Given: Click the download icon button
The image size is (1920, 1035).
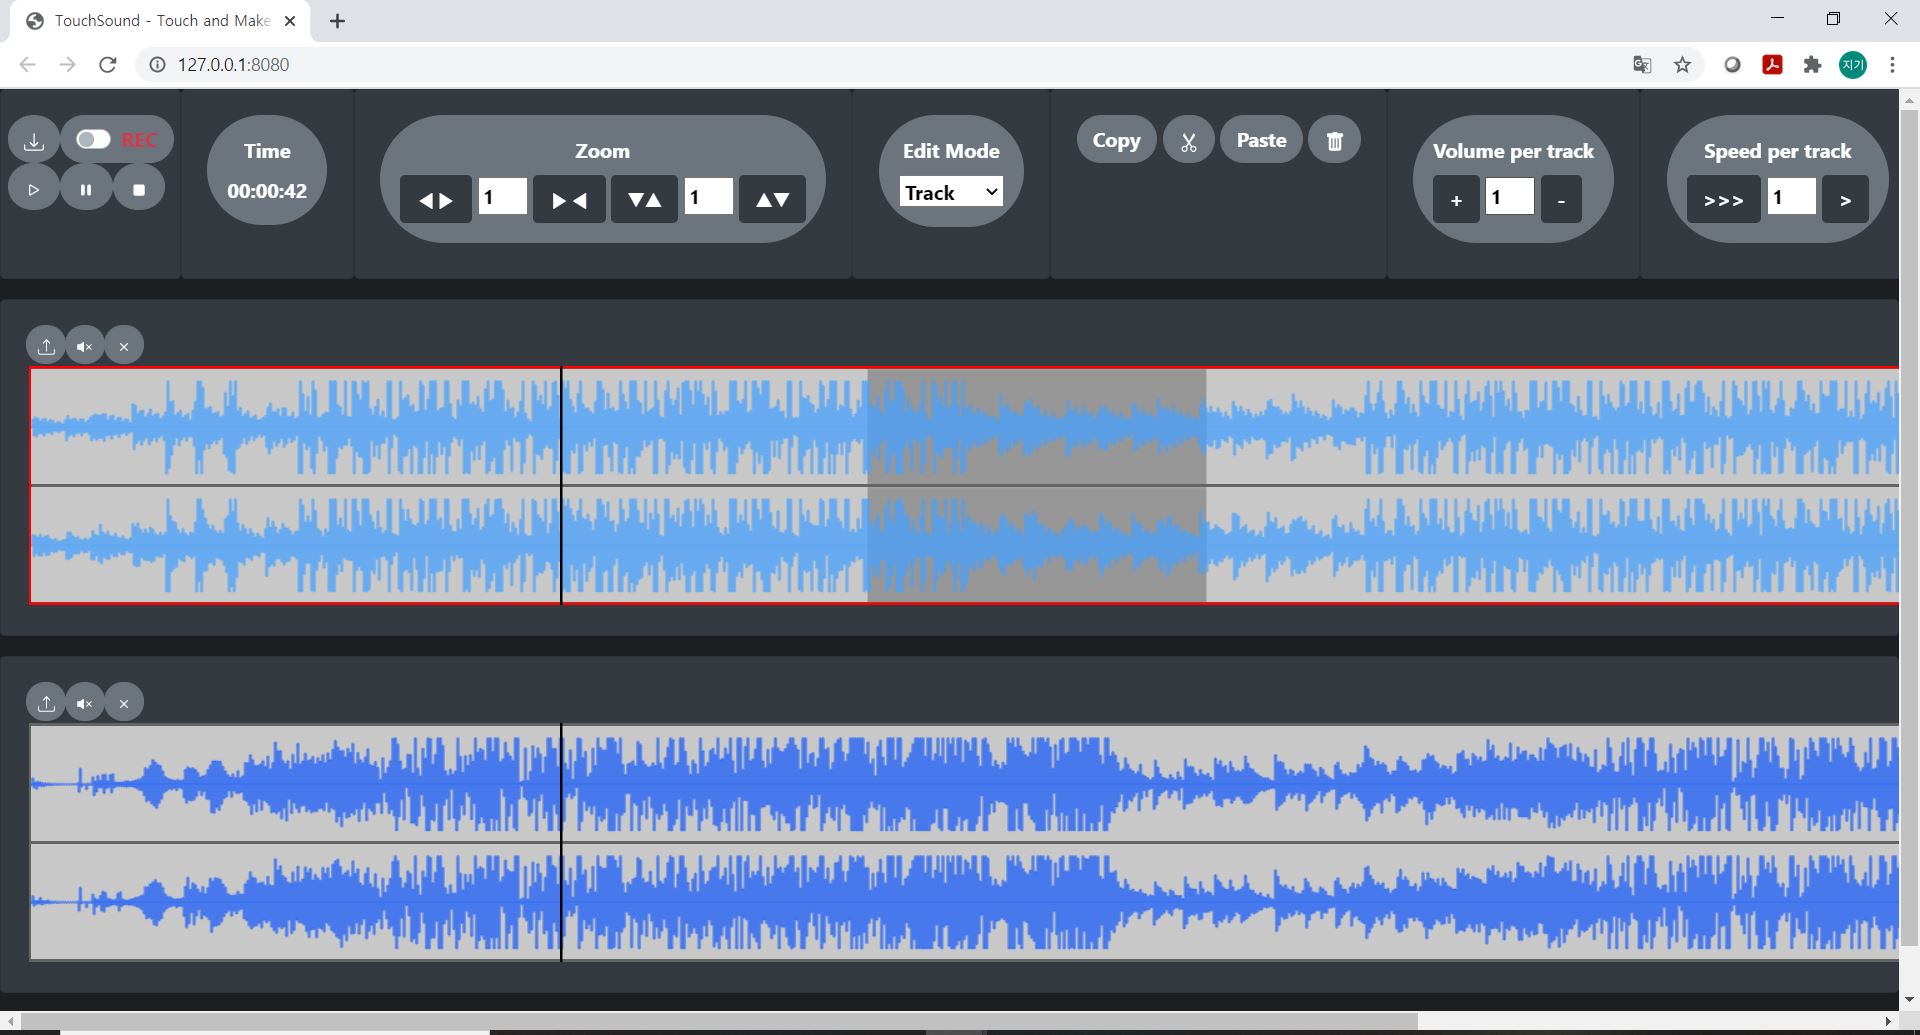Looking at the screenshot, I should tap(34, 141).
